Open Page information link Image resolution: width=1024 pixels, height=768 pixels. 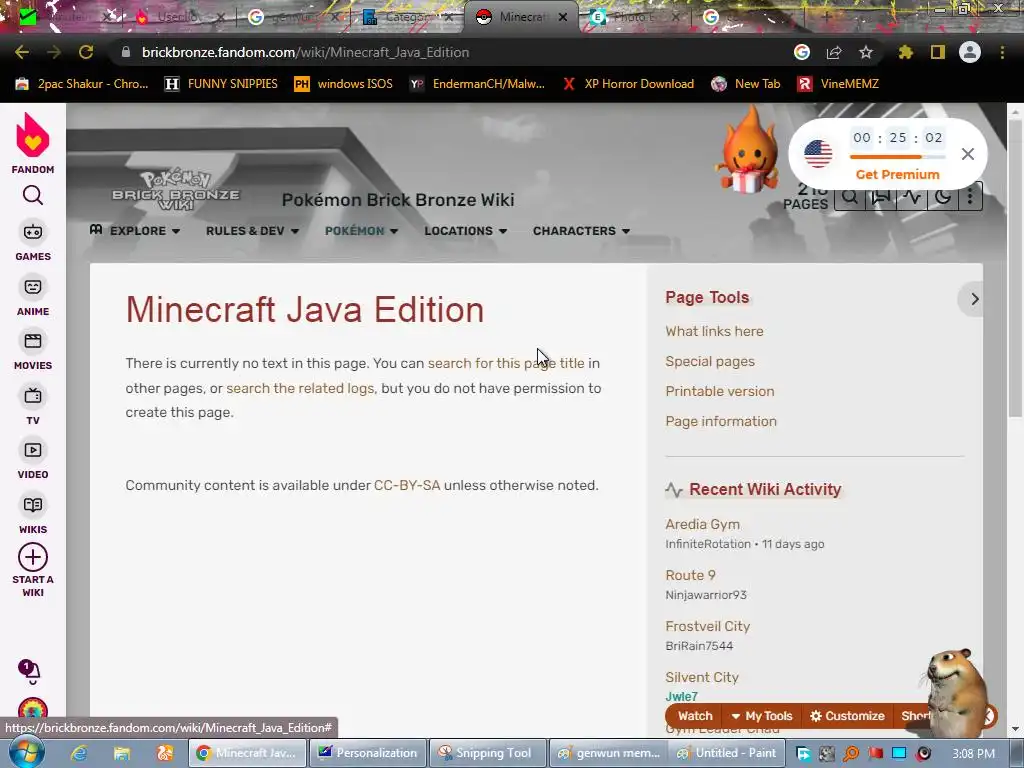coord(721,421)
